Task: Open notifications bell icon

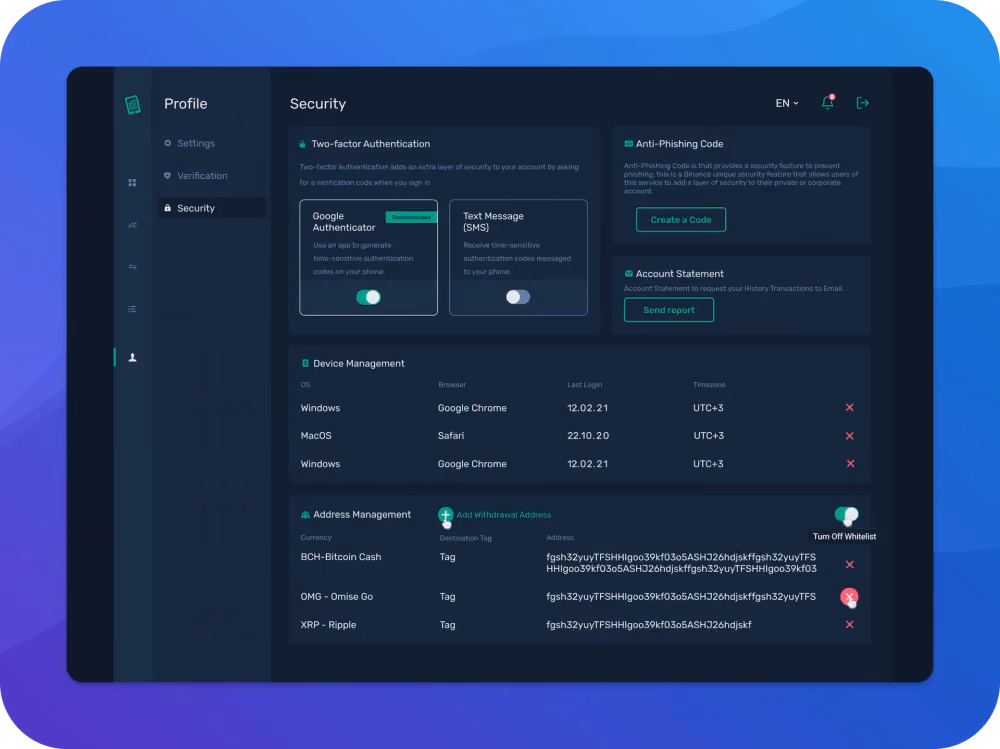Action: pyautogui.click(x=827, y=102)
